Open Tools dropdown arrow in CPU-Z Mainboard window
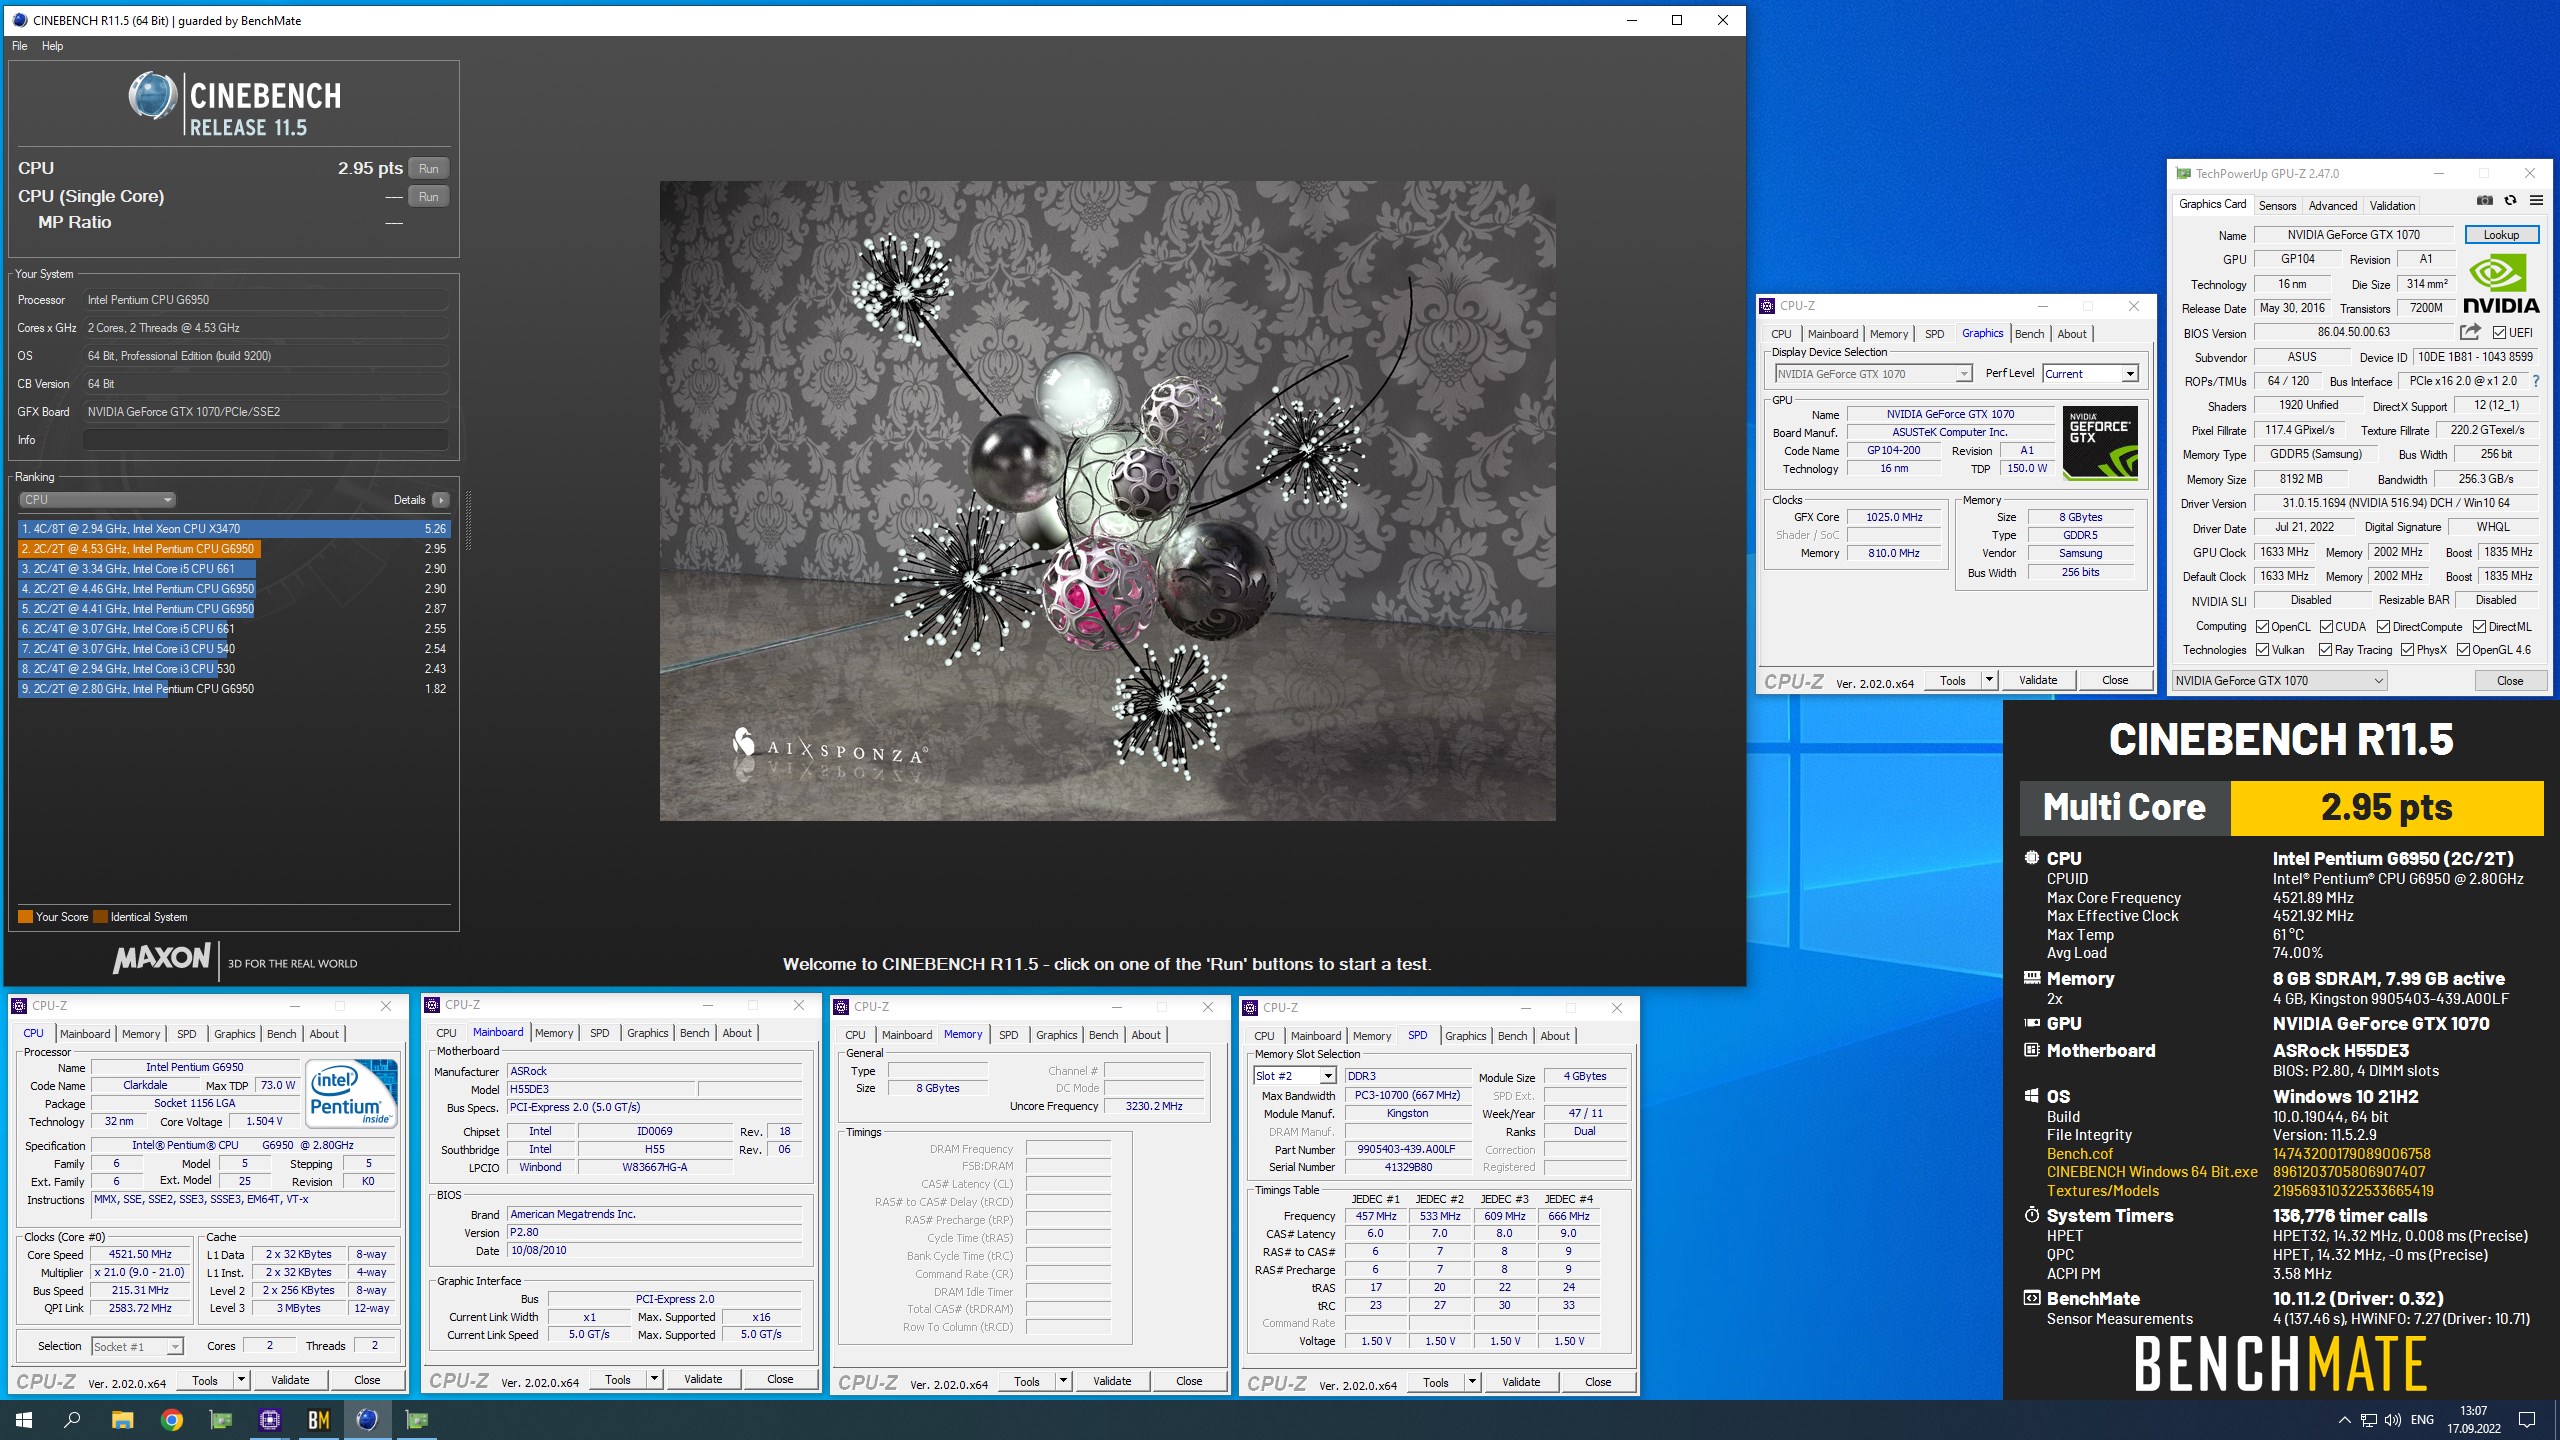 coord(654,1379)
